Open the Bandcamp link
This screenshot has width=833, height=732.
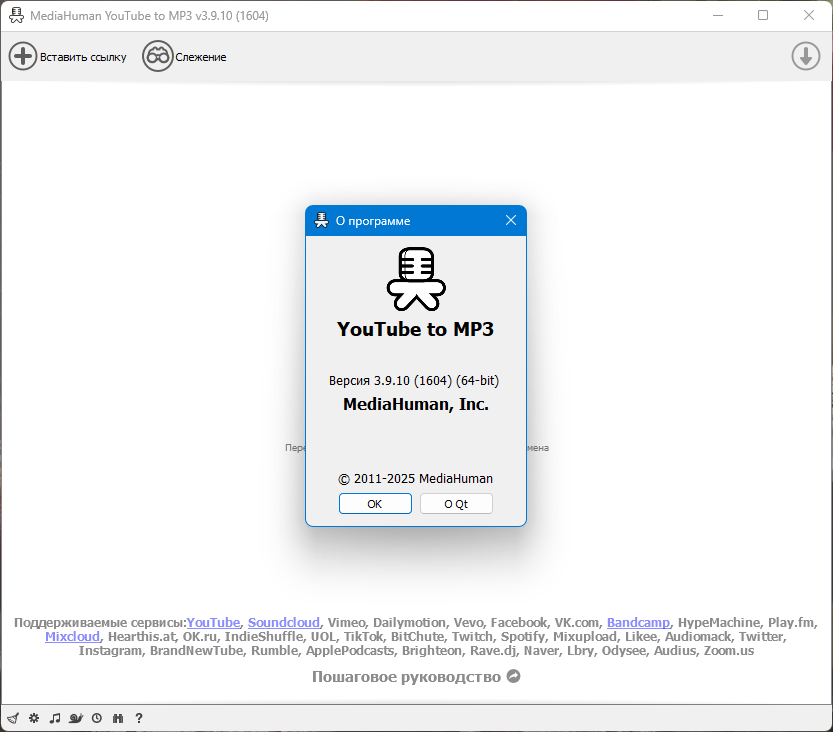point(638,622)
